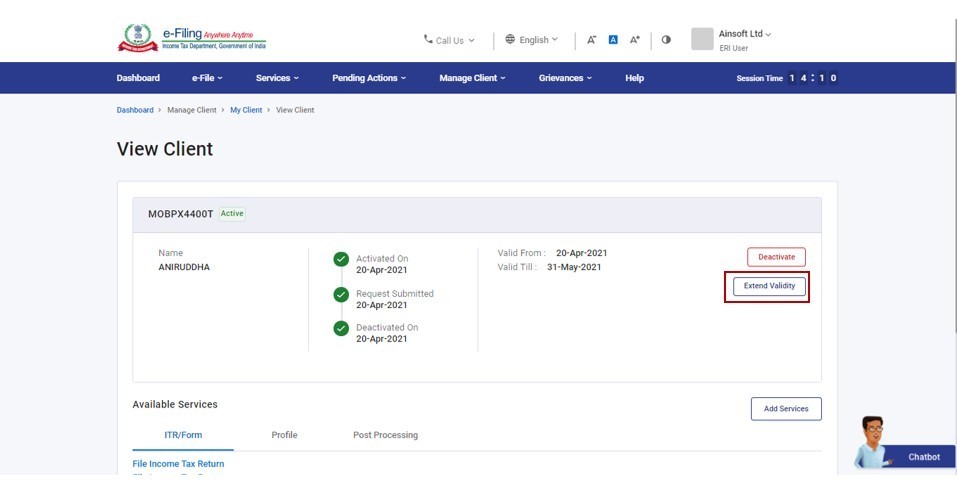The width and height of the screenshot is (957, 497).
Task: Open the Manage Client menu
Action: point(472,78)
